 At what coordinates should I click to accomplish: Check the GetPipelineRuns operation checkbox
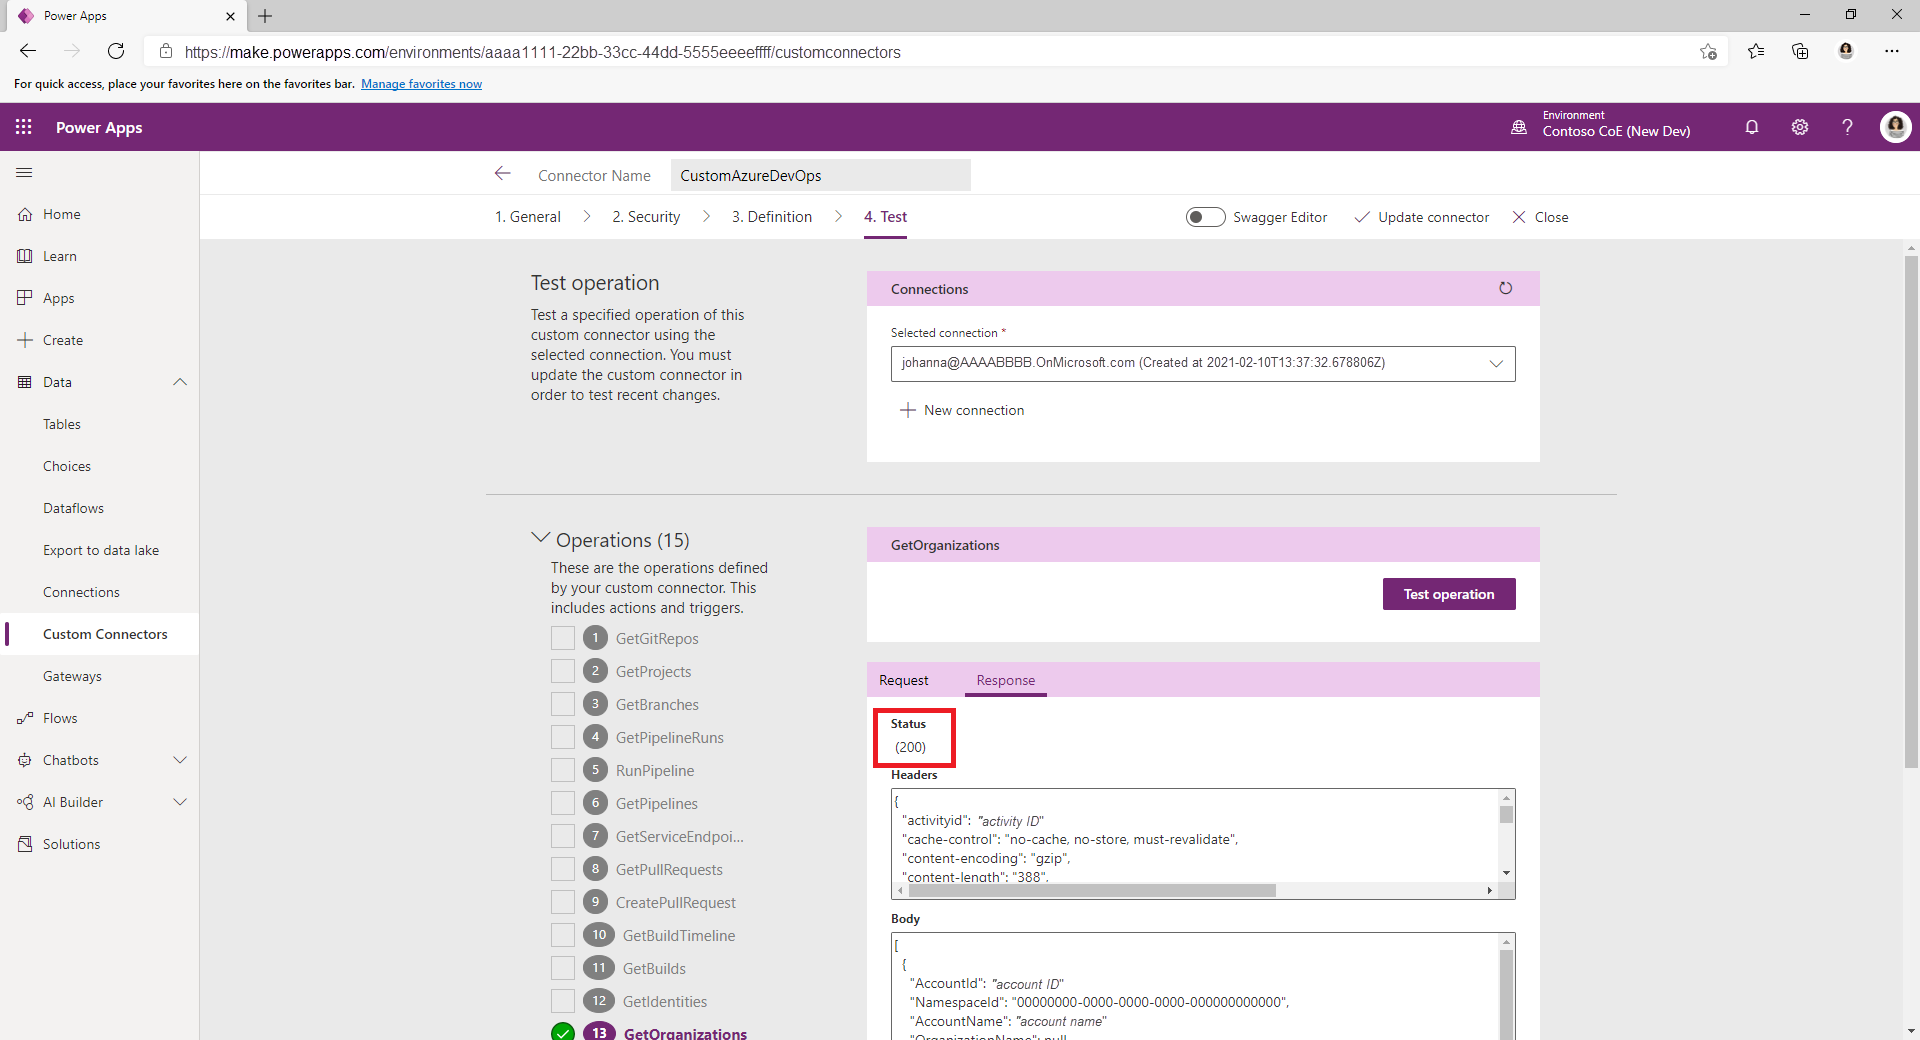(563, 737)
